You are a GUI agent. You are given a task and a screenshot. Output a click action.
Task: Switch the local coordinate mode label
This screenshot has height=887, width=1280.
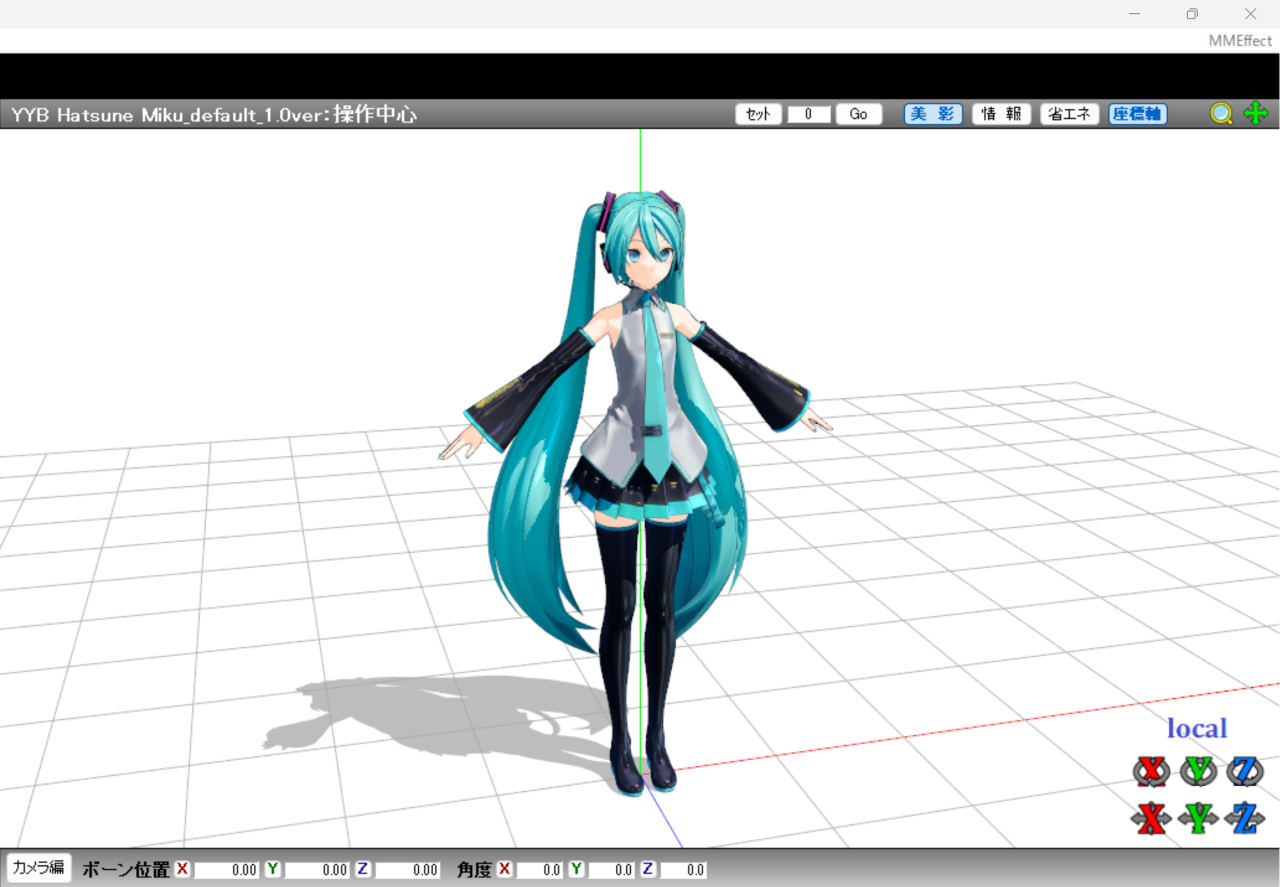click(x=1197, y=728)
